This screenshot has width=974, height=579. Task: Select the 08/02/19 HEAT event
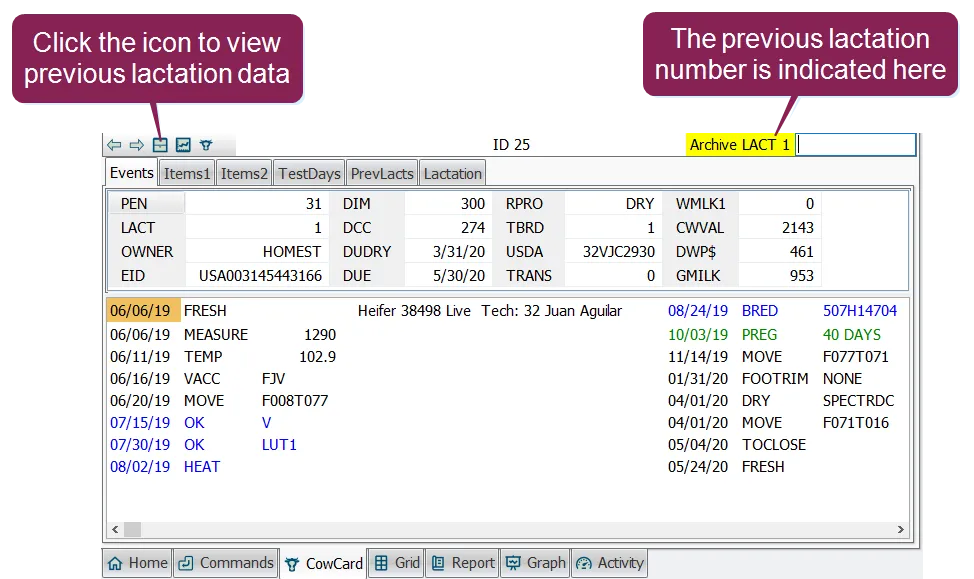tap(165, 467)
